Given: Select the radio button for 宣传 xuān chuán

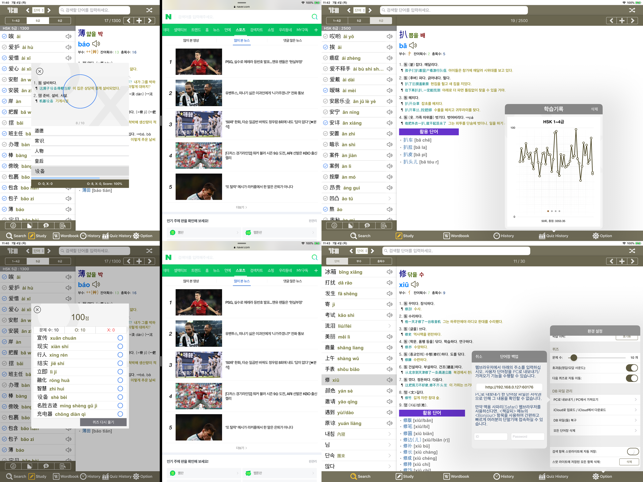Looking at the screenshot, I should [x=120, y=338].
